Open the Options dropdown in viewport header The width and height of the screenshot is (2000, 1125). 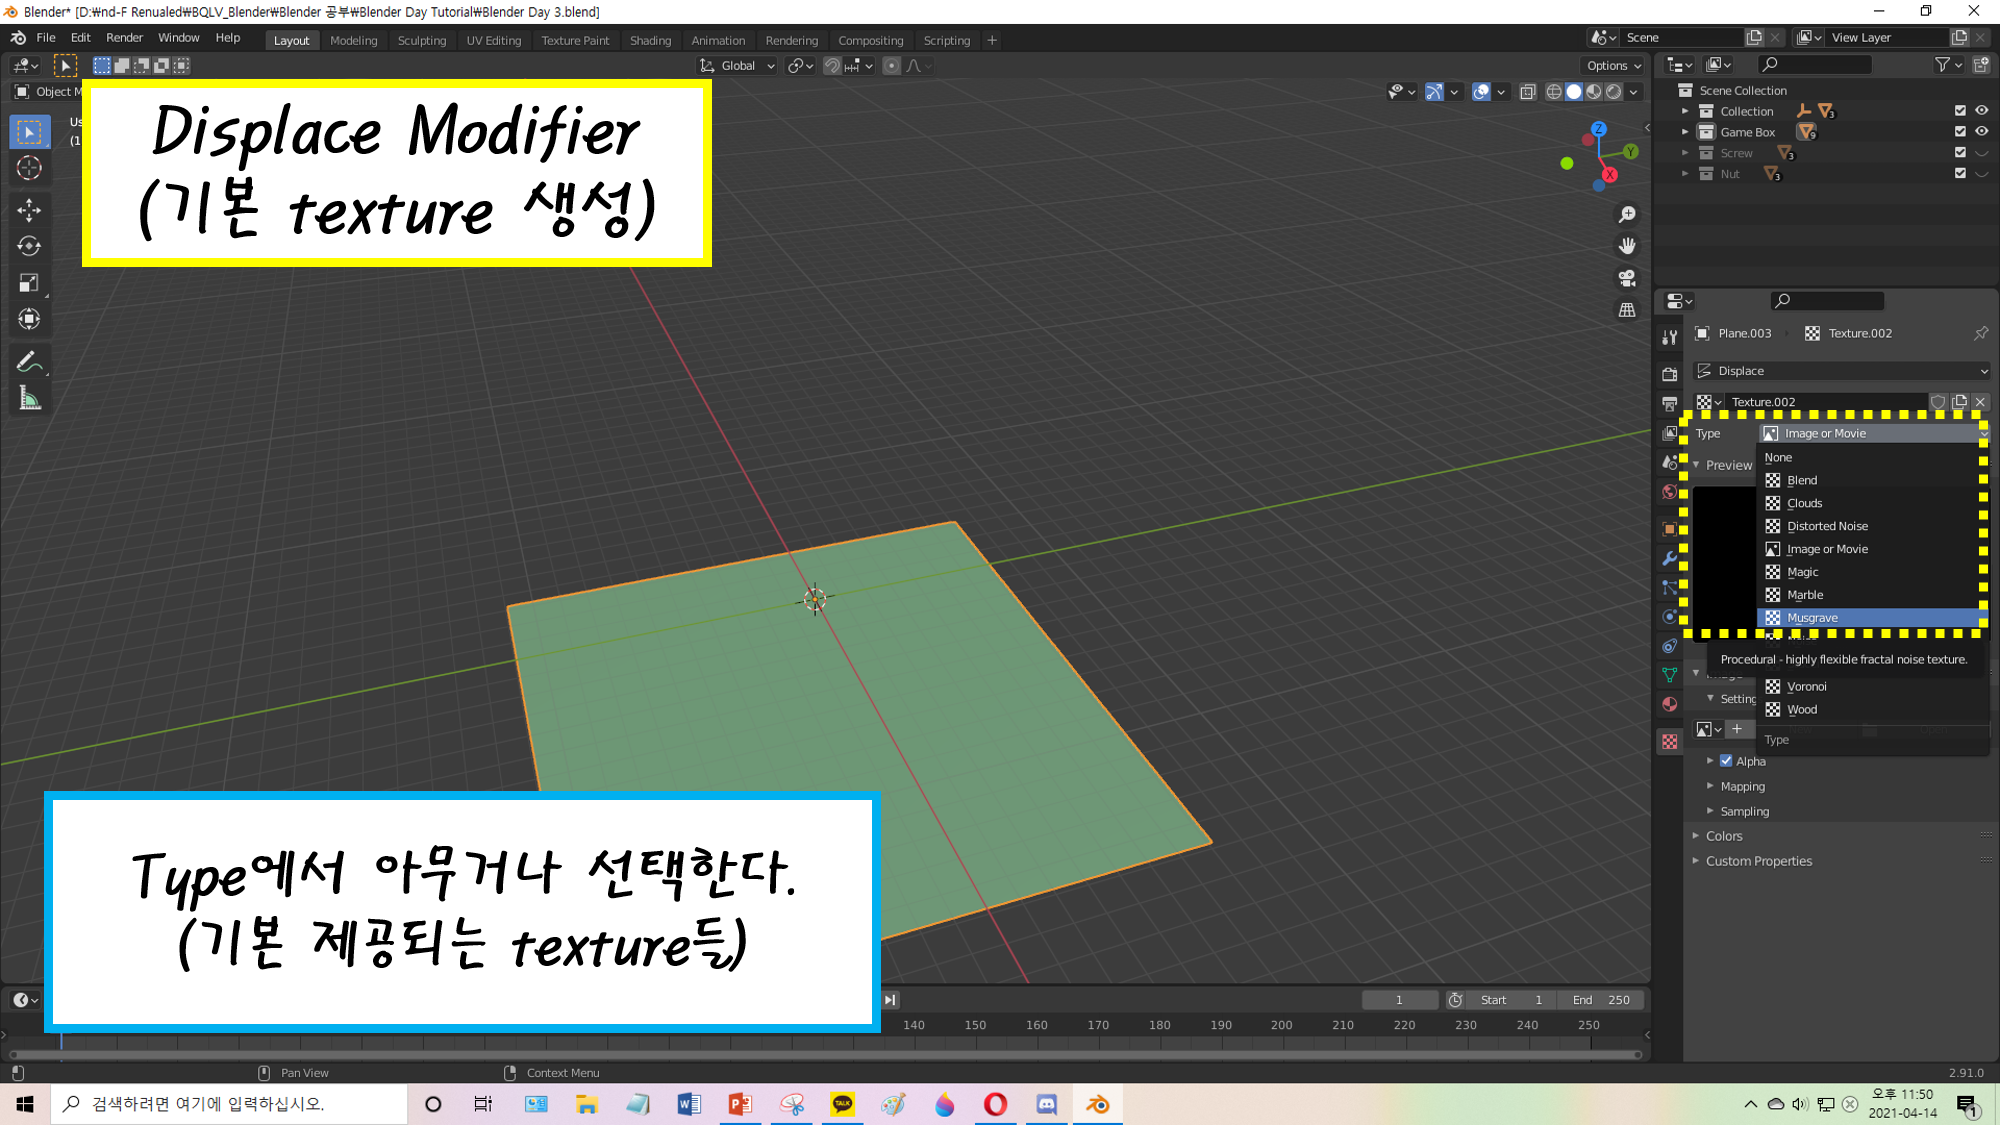(1613, 66)
